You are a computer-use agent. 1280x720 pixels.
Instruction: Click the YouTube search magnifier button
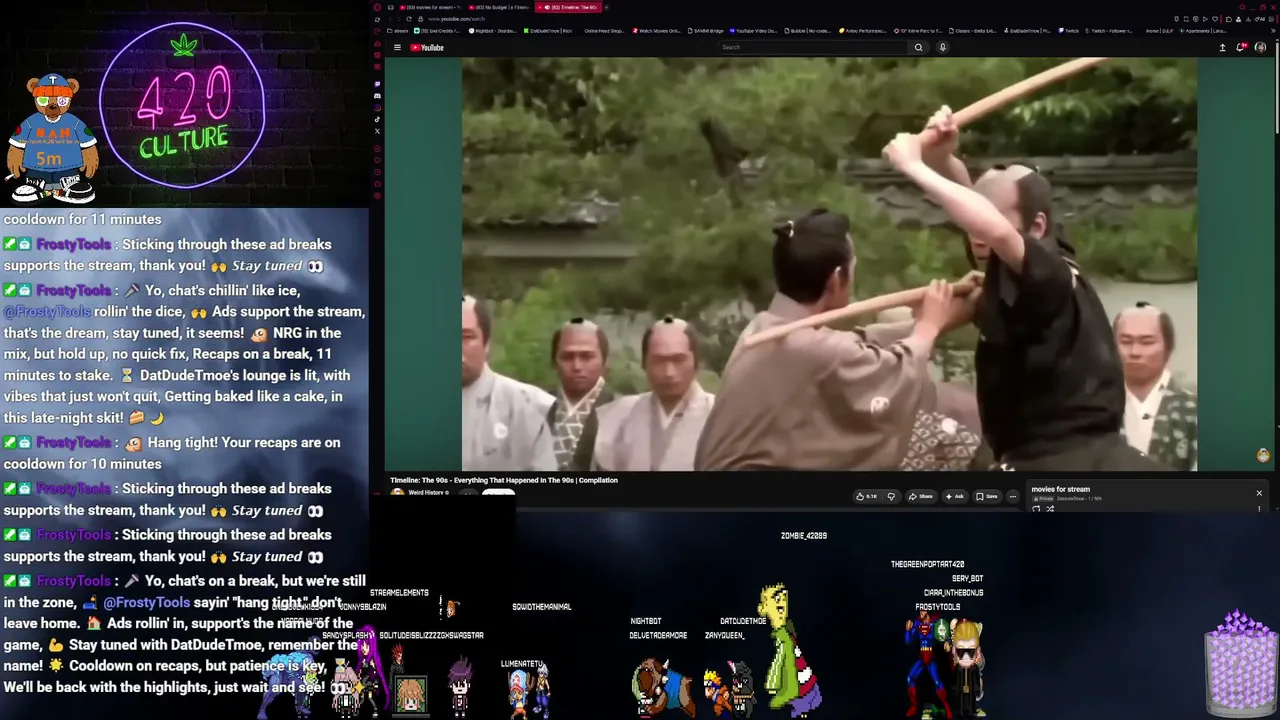click(x=918, y=47)
